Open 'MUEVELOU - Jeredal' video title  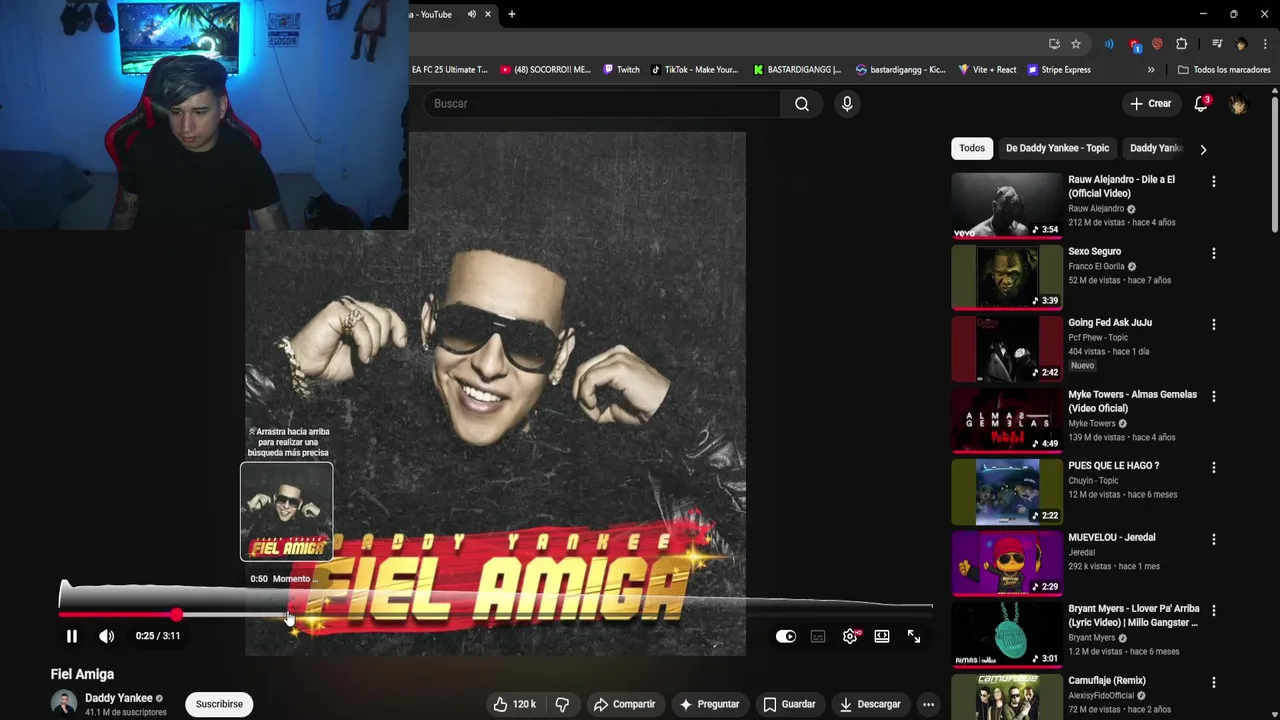coord(1112,537)
